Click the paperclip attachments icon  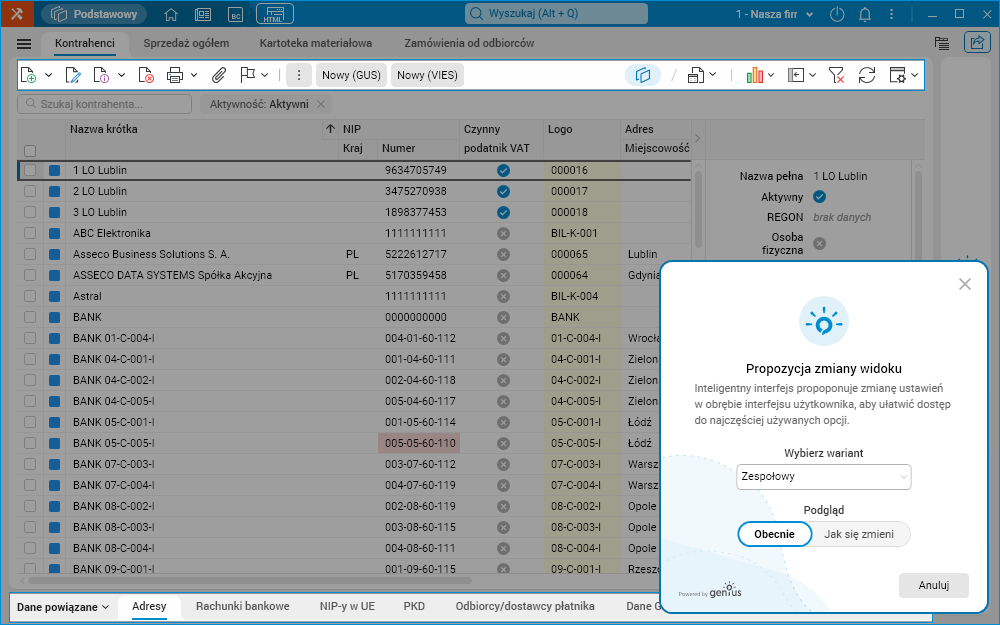pyautogui.click(x=219, y=75)
